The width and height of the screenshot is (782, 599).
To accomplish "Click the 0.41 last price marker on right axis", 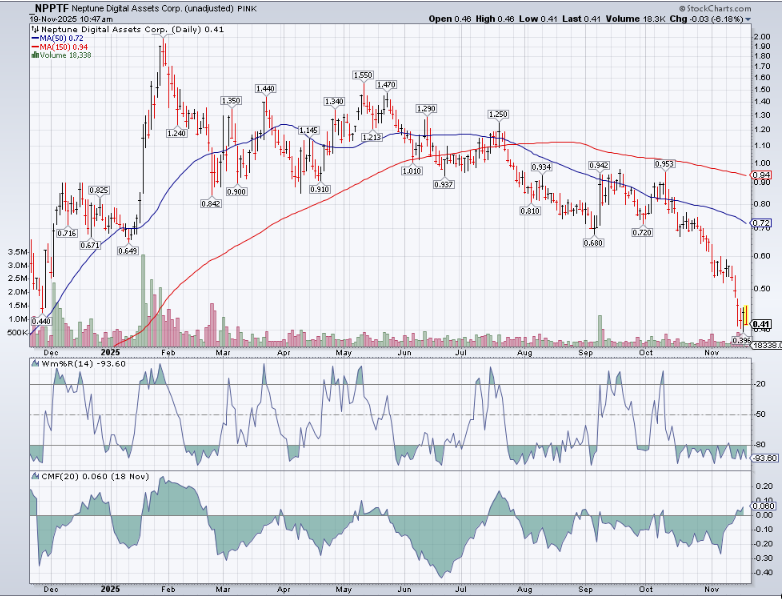I will click(760, 324).
